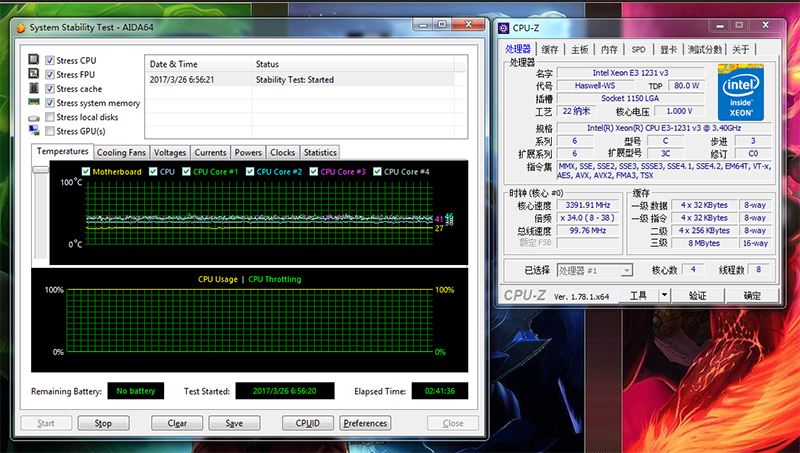Screen dimensions: 800x453
Task: Toggle CPU Core #4 graph checkbox
Action: (x=377, y=171)
